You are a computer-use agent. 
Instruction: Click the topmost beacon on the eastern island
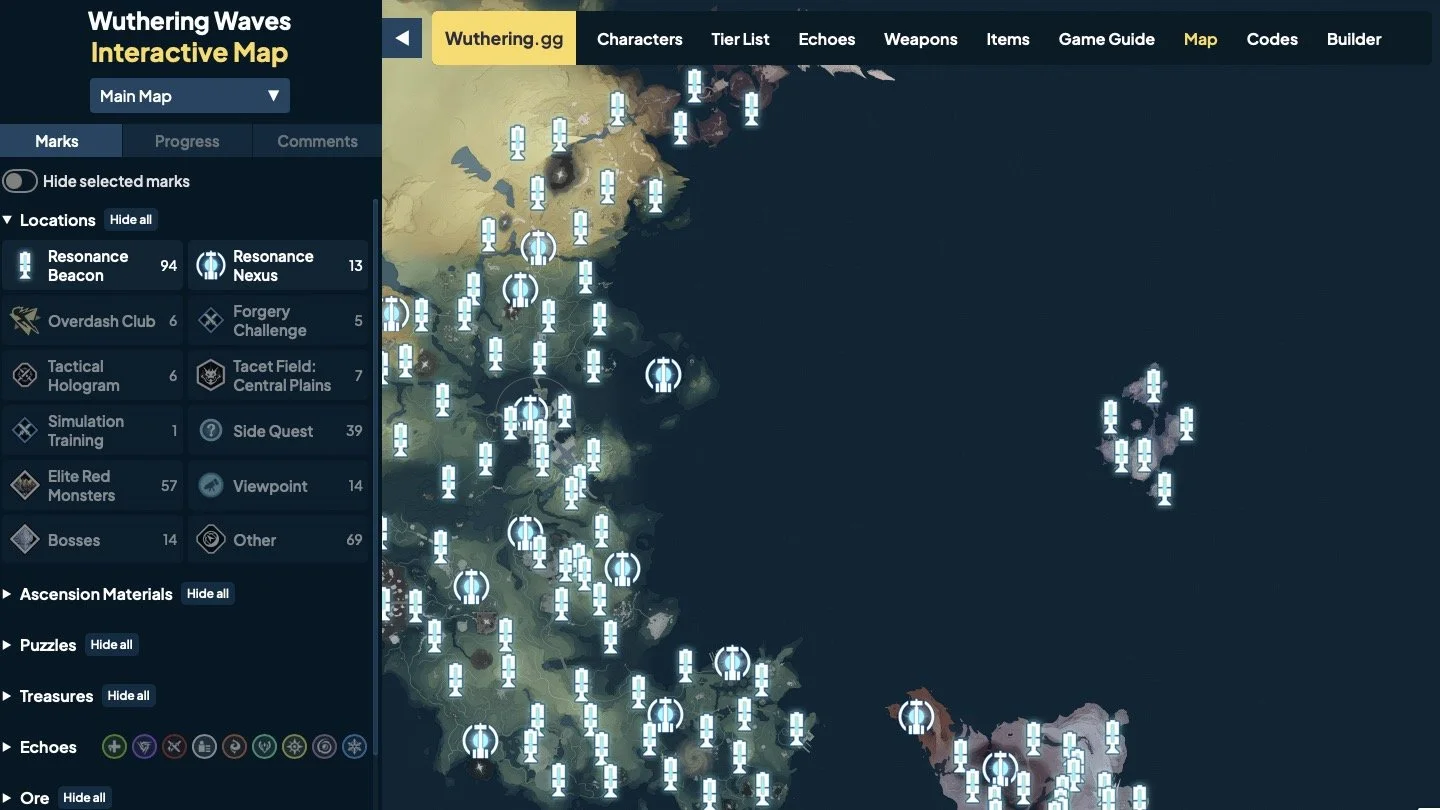coord(1153,386)
